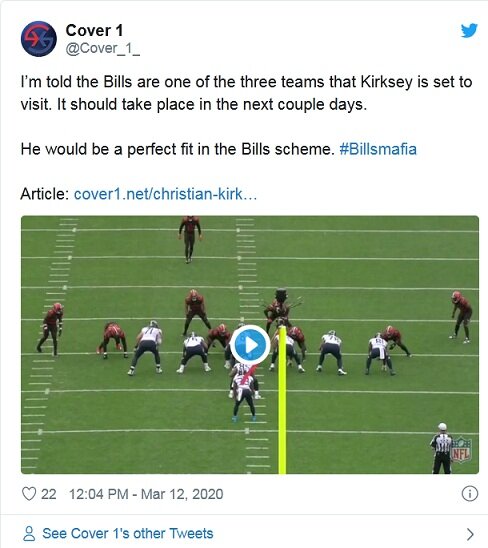Expand the chevron arrow at bottom right
488x548 pixels.
tap(470, 534)
